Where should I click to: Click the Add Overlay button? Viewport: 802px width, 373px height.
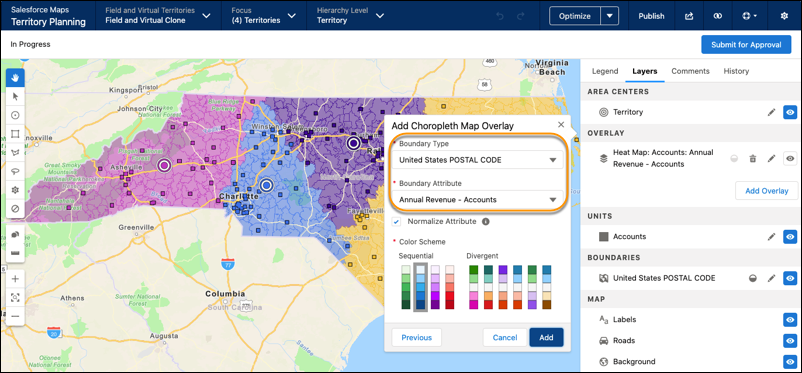tap(766, 191)
